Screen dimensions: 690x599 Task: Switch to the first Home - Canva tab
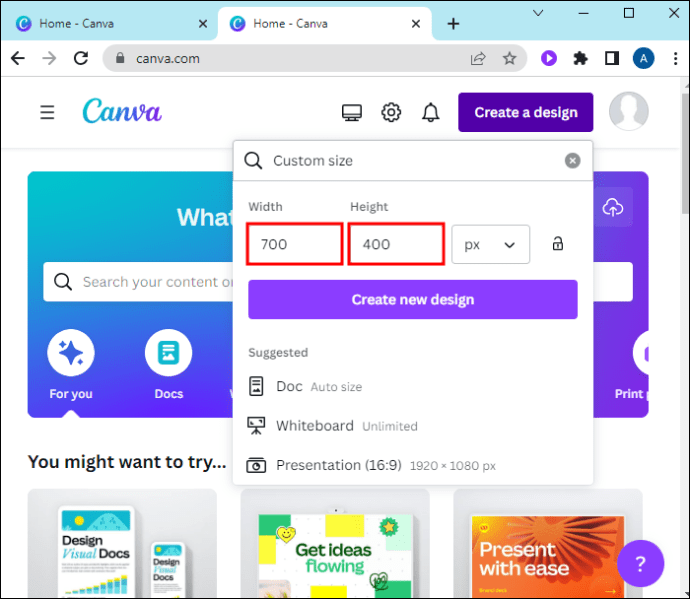click(109, 24)
